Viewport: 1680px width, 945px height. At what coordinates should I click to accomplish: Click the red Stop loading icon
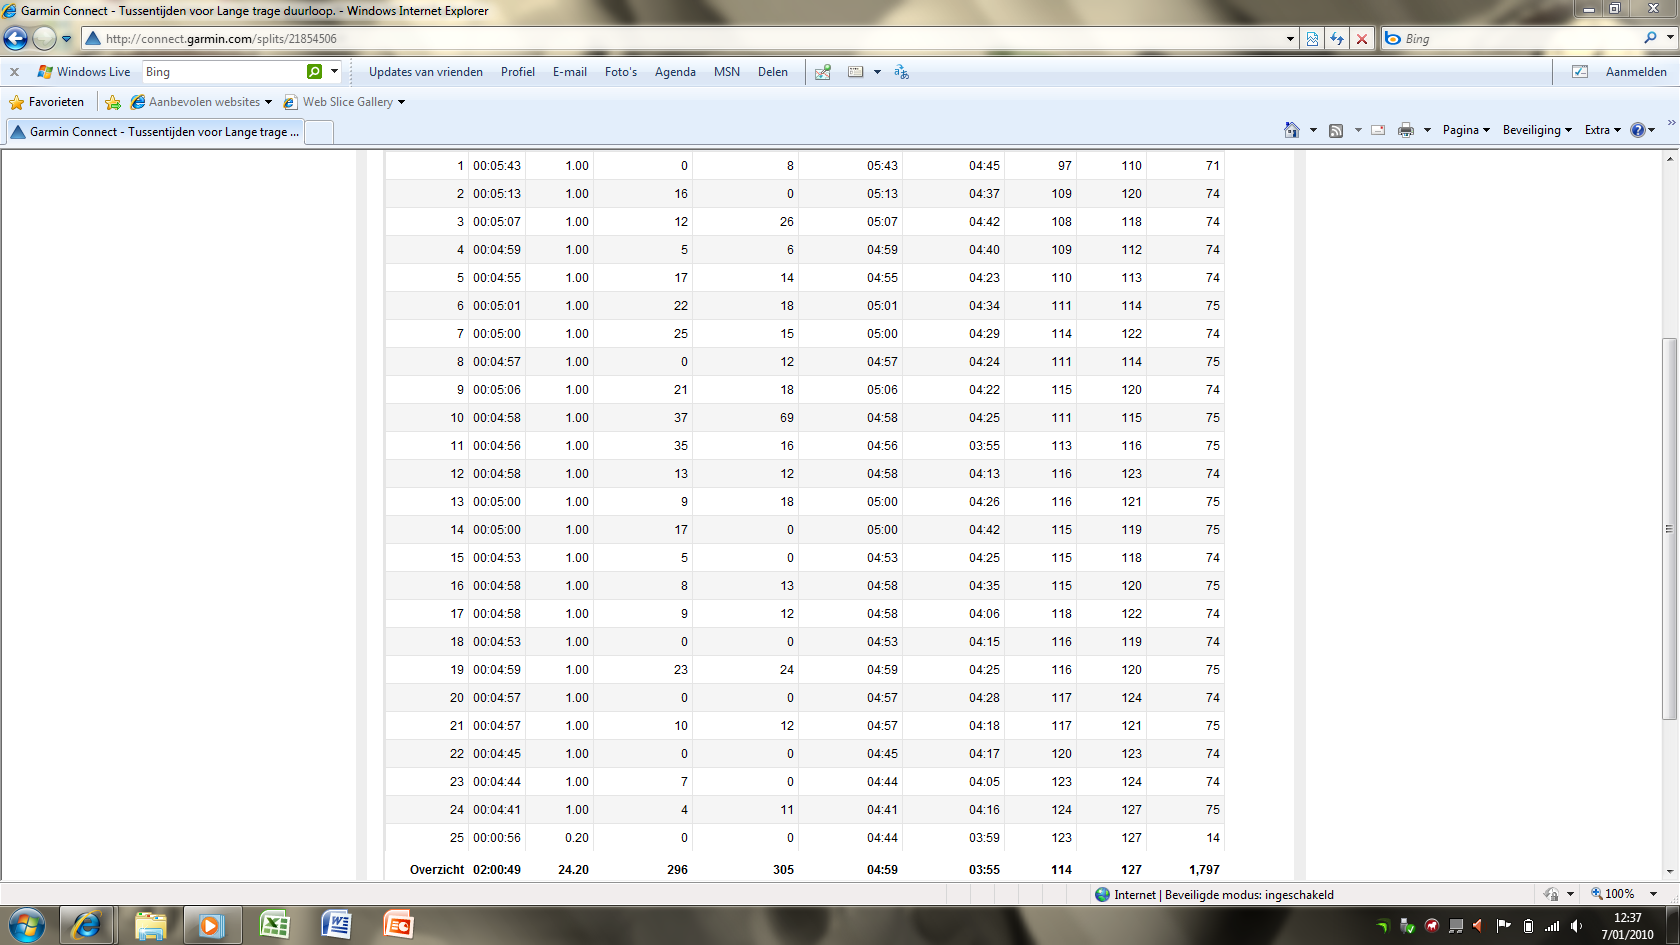(x=1361, y=39)
